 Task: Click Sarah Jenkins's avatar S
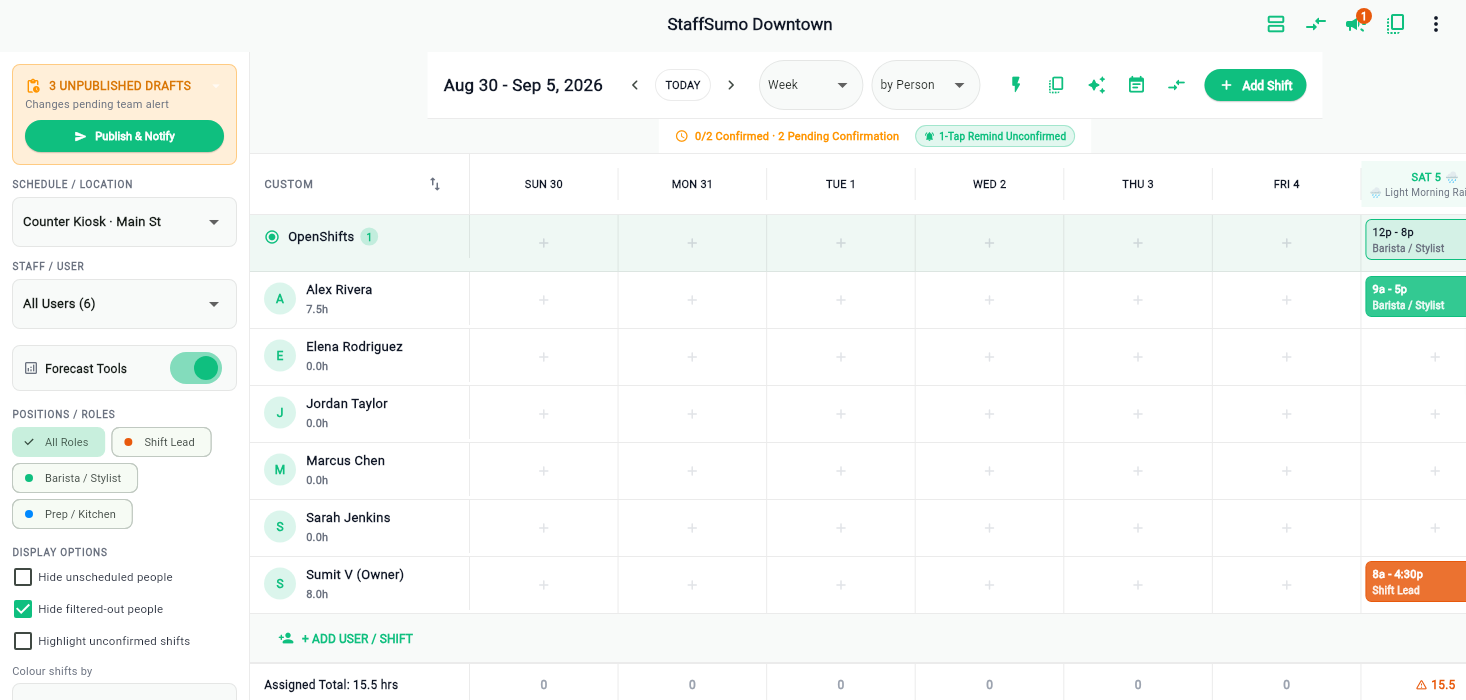click(x=280, y=527)
